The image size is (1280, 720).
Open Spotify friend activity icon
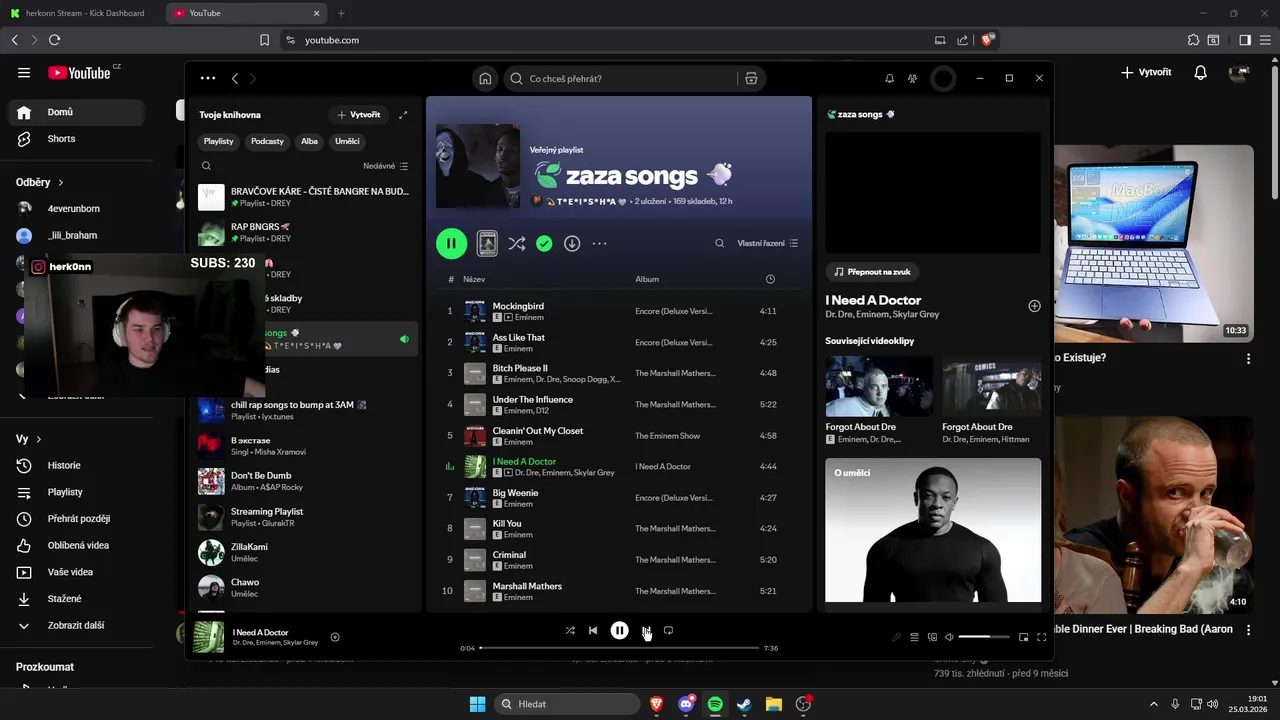pos(912,78)
